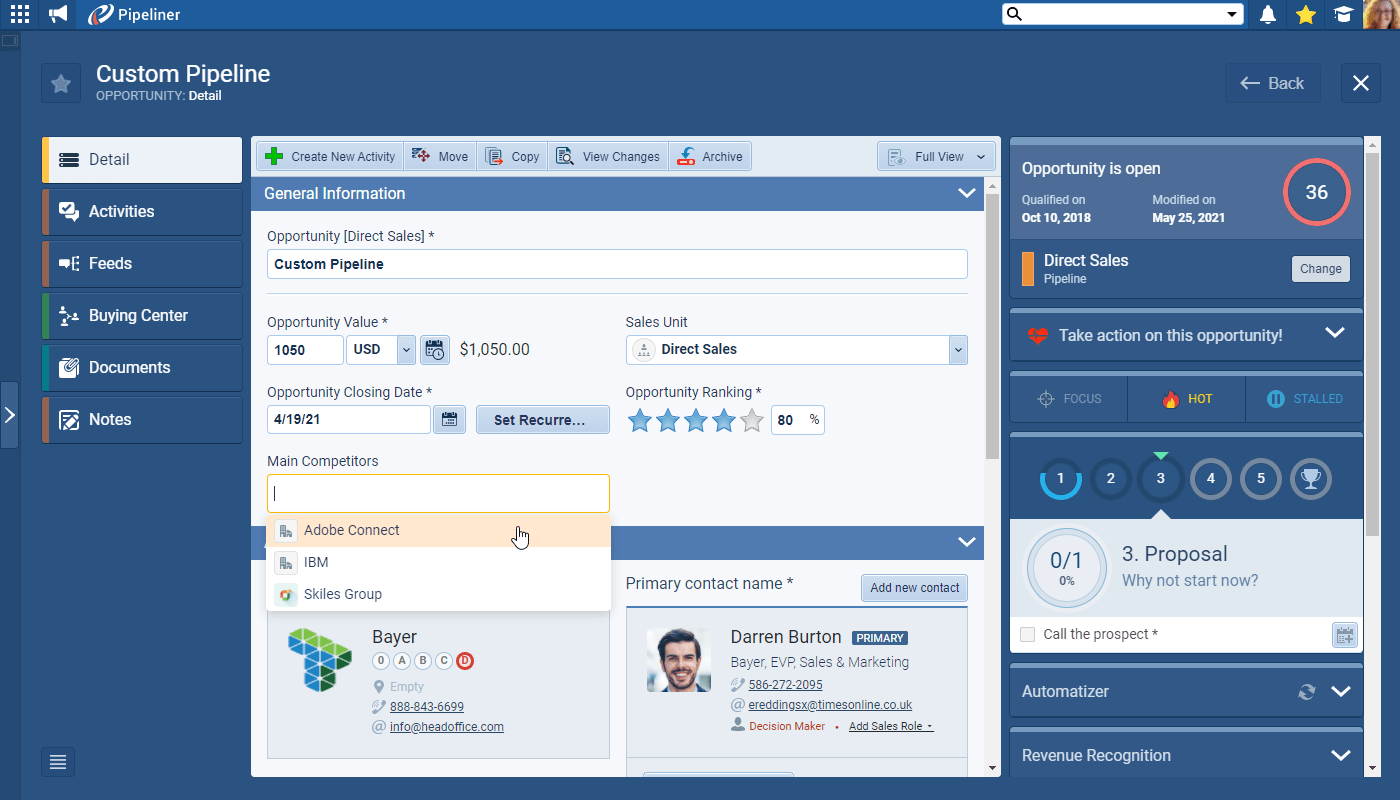
Task: Click the Change pipeline button
Action: [1320, 268]
